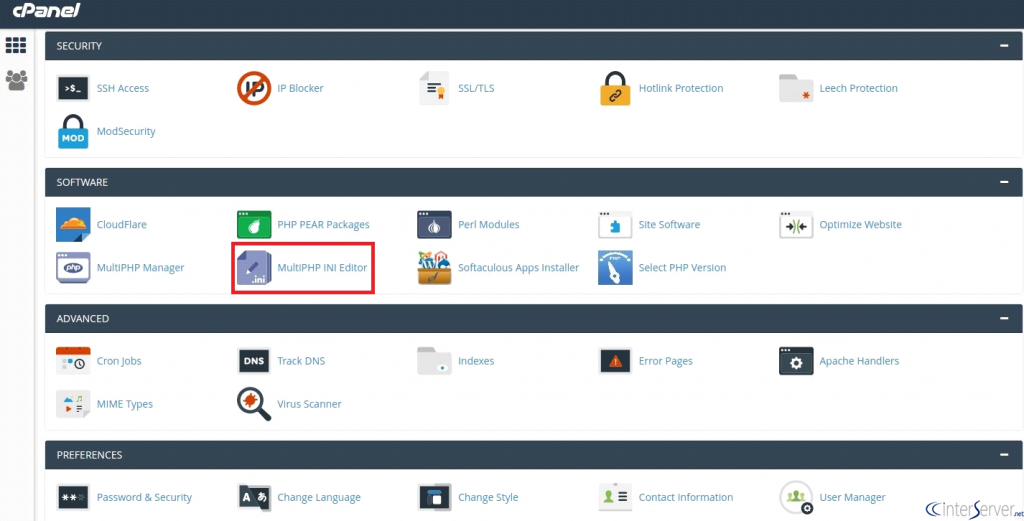Viewport: 1024px width, 521px height.
Task: Open the Error Pages warning icon
Action: pos(615,361)
